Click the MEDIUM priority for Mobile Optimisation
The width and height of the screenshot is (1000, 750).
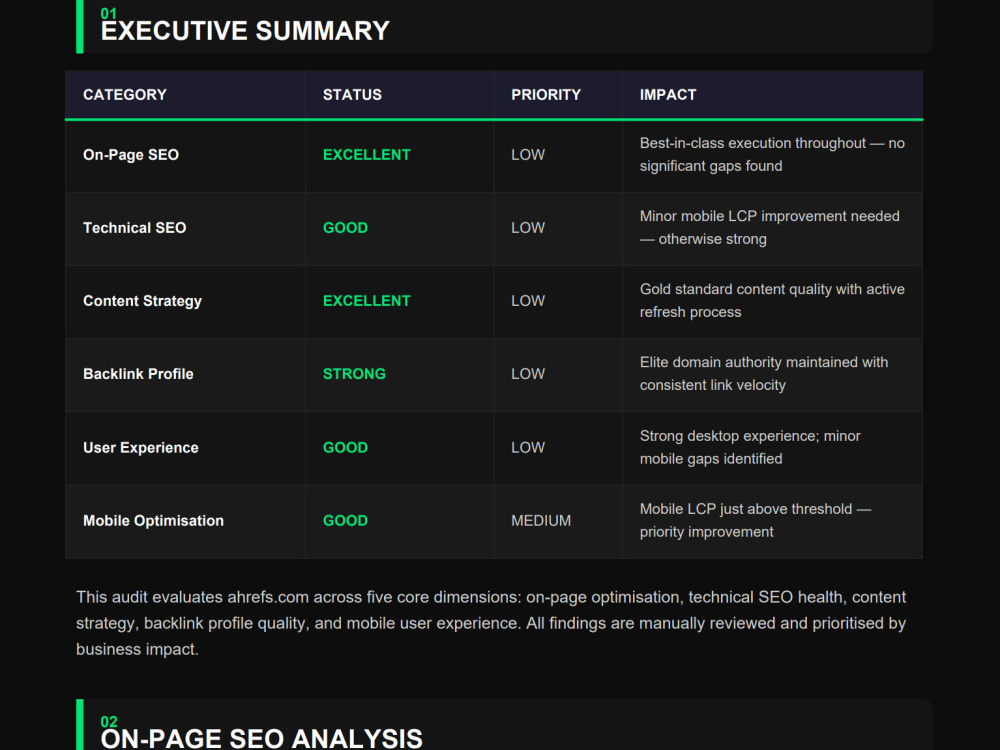pos(541,520)
